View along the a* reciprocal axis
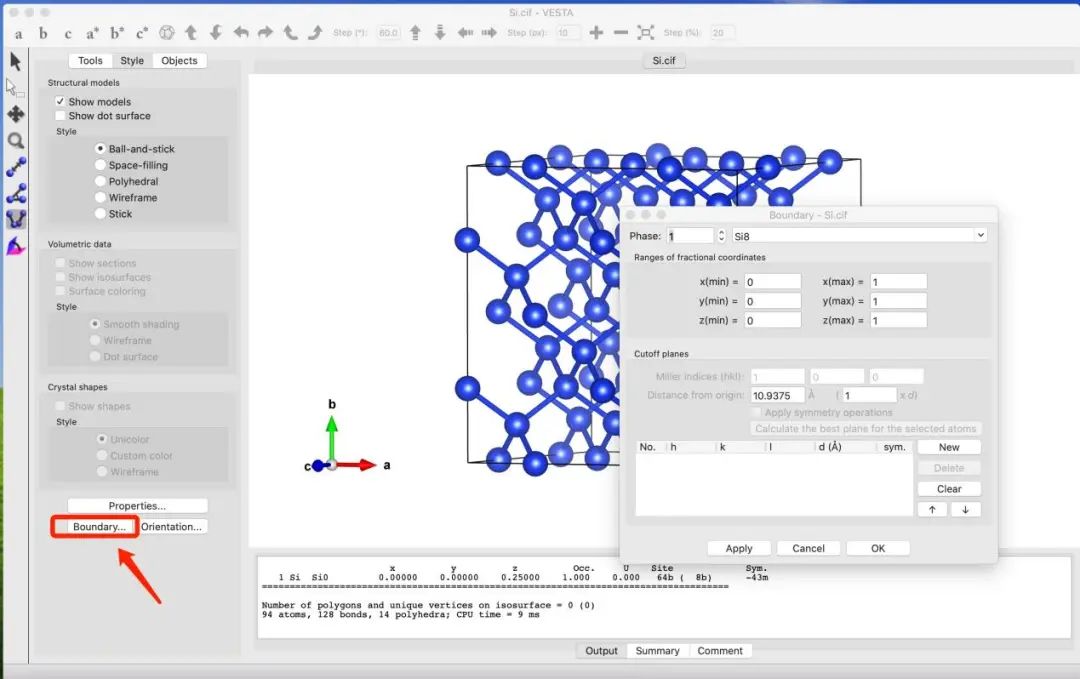Viewport: 1080px width, 679px height. click(92, 33)
